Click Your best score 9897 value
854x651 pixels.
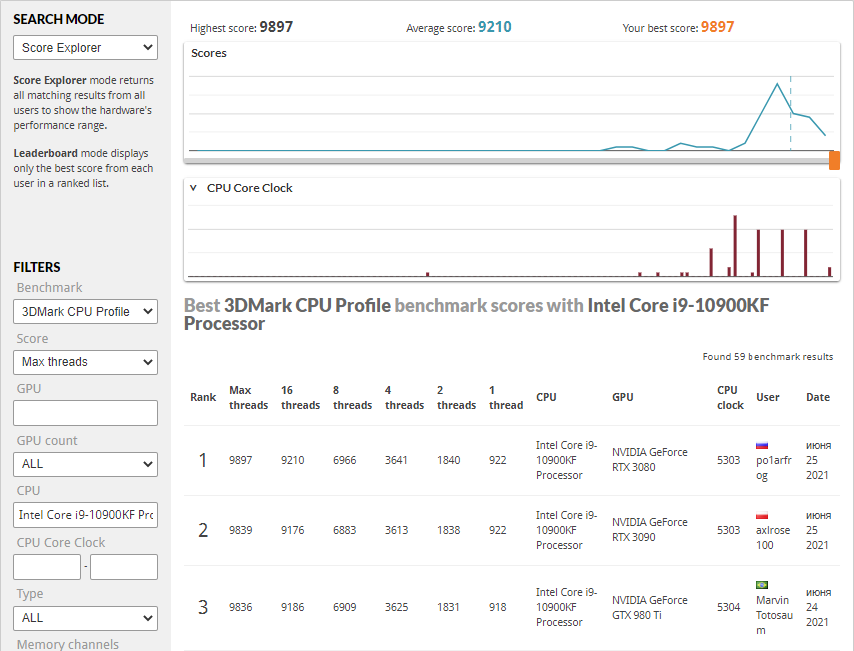[717, 27]
